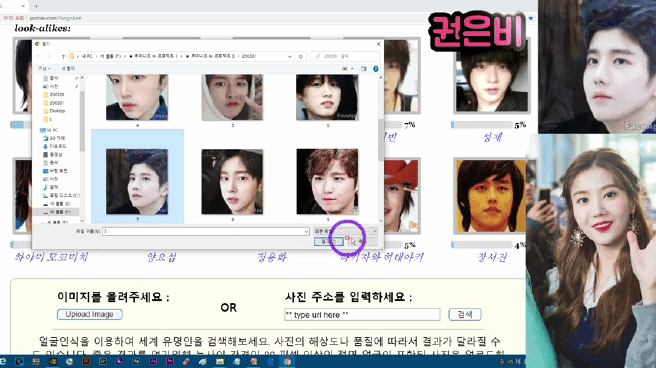
Task: Select the 200331 folder in sidebar
Action: (x=54, y=103)
